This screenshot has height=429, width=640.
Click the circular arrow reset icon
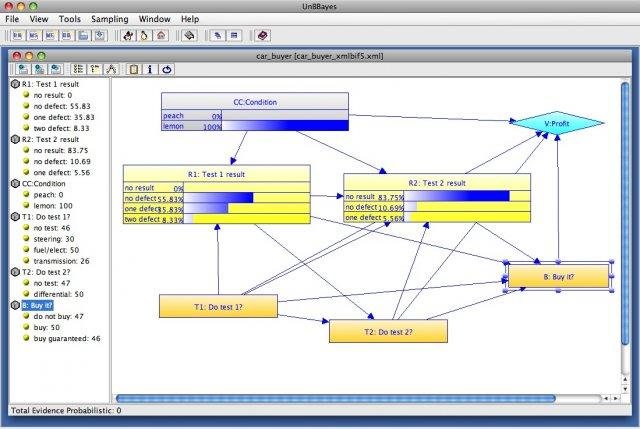click(x=166, y=69)
